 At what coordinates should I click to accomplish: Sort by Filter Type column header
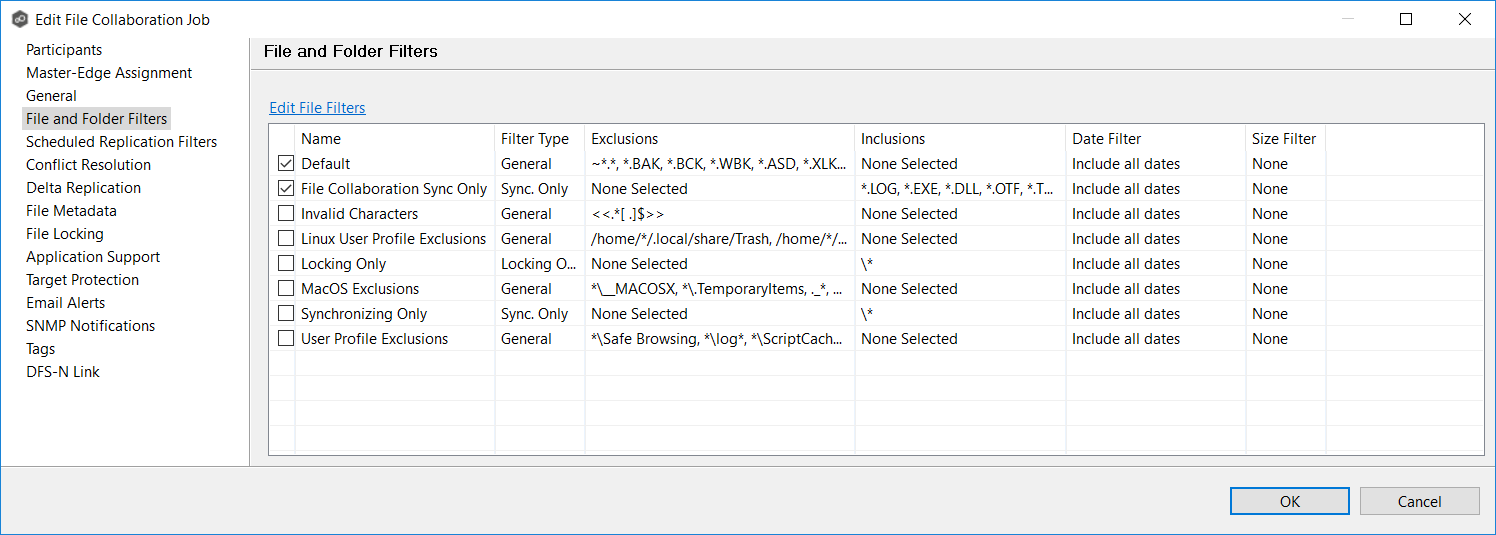[x=539, y=138]
